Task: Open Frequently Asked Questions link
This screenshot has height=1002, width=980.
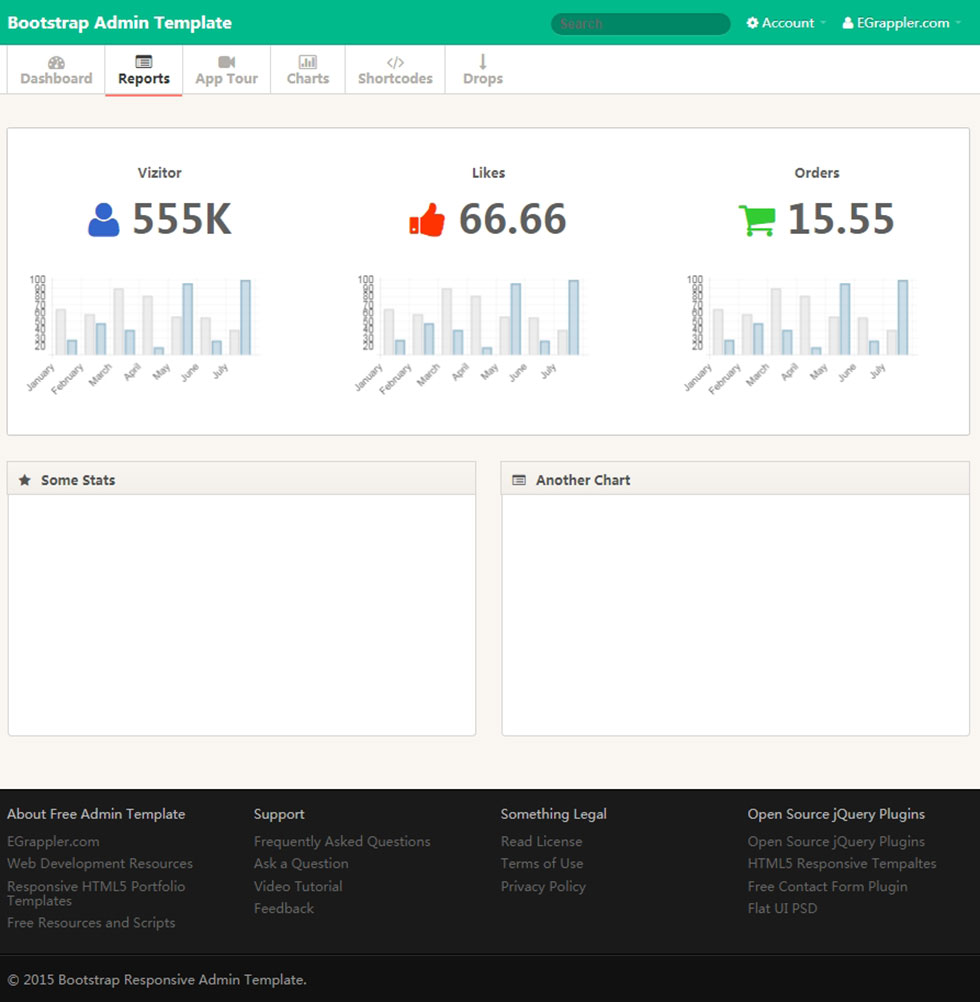Action: coord(342,842)
